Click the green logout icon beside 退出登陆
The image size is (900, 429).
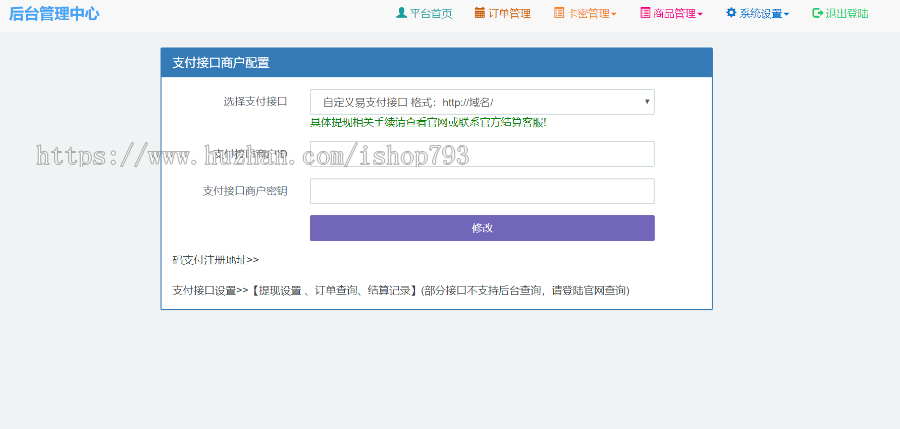817,14
